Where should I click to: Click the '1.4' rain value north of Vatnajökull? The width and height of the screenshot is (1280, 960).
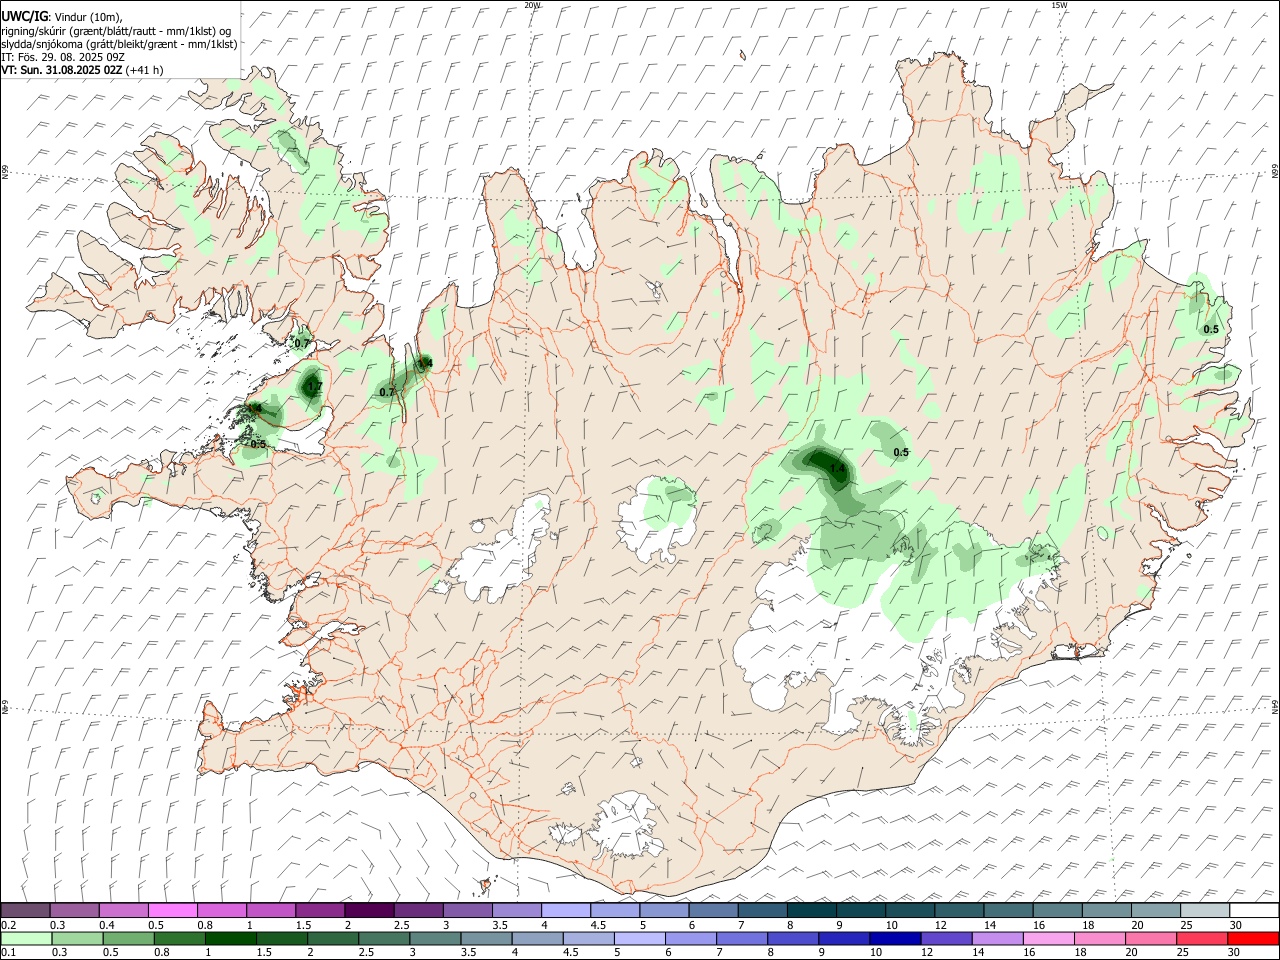(838, 468)
